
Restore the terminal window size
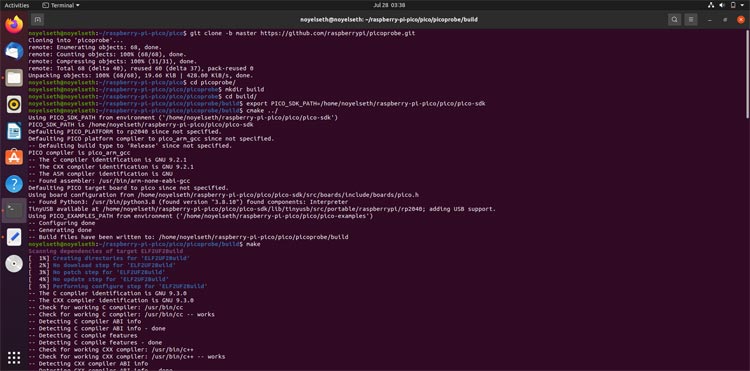pos(725,20)
